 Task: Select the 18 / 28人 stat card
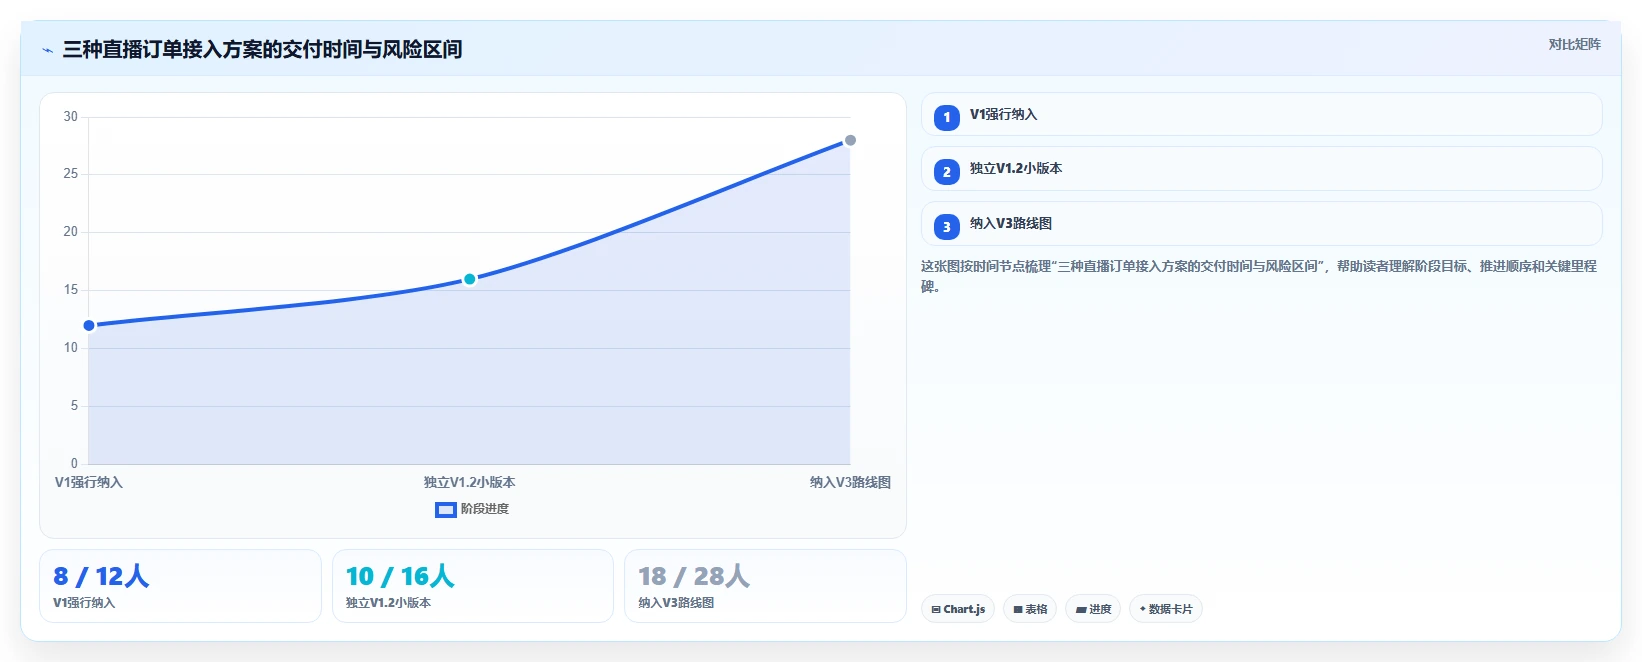765,586
